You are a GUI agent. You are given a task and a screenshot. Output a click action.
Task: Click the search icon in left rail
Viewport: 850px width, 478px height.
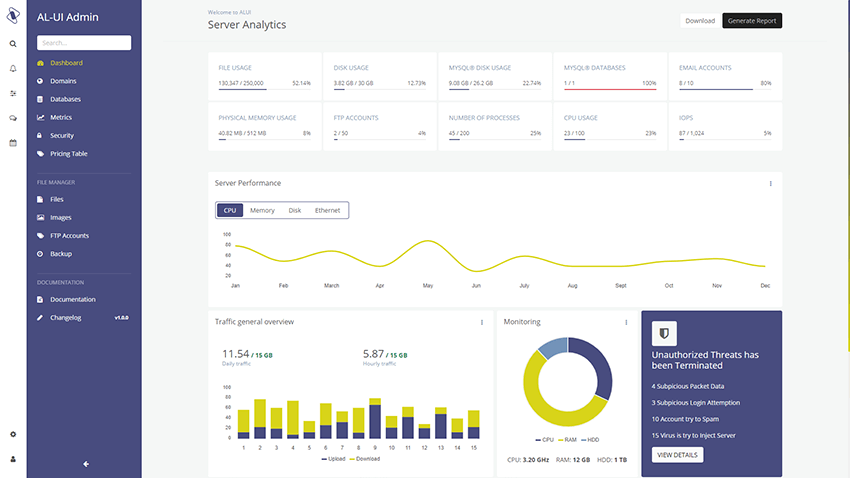(13, 44)
